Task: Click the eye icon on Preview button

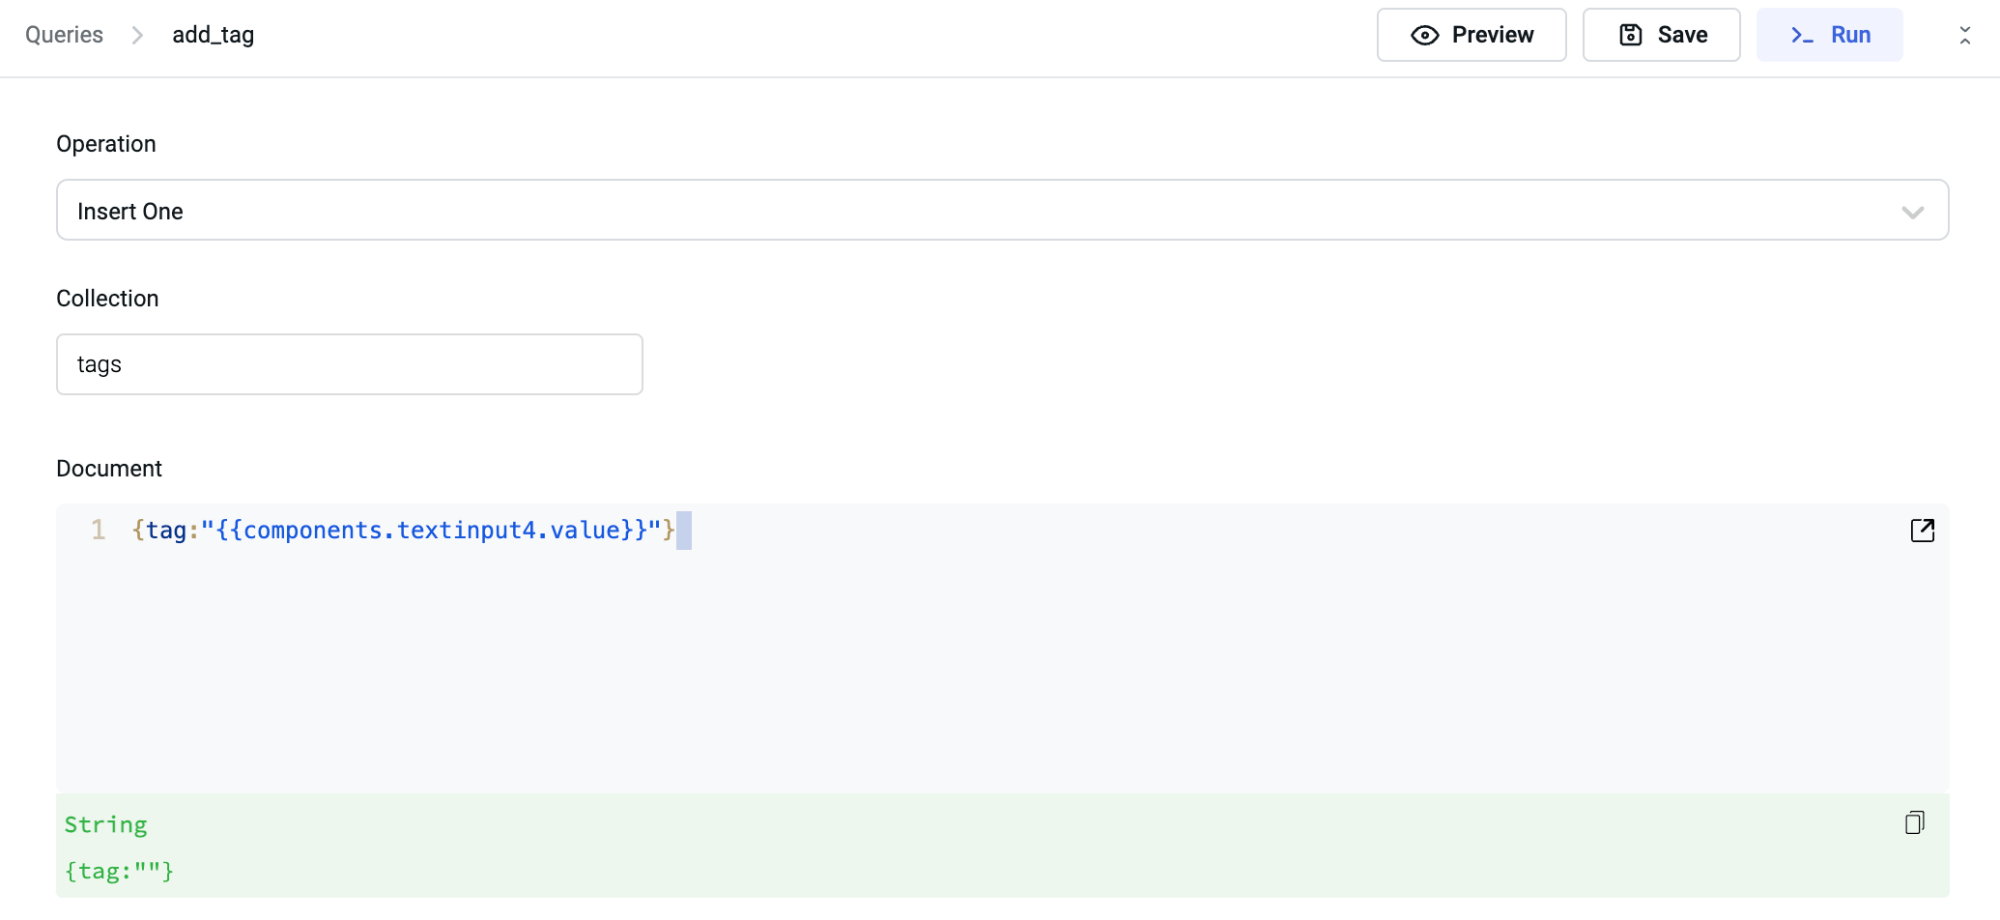Action: click(1424, 36)
